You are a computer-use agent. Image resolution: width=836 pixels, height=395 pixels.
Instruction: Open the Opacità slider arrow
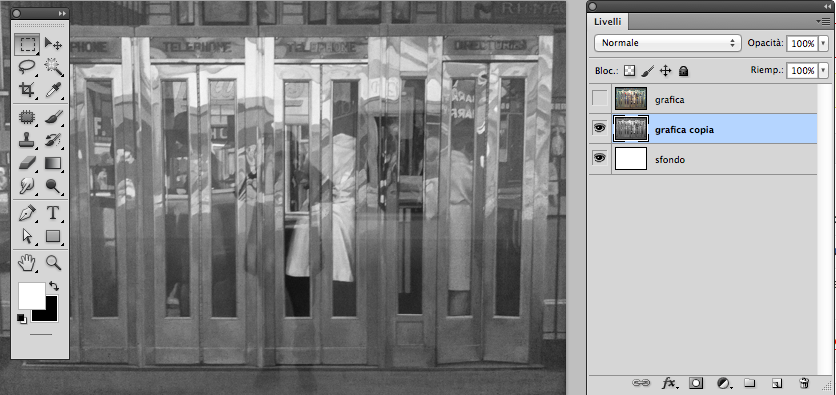823,44
